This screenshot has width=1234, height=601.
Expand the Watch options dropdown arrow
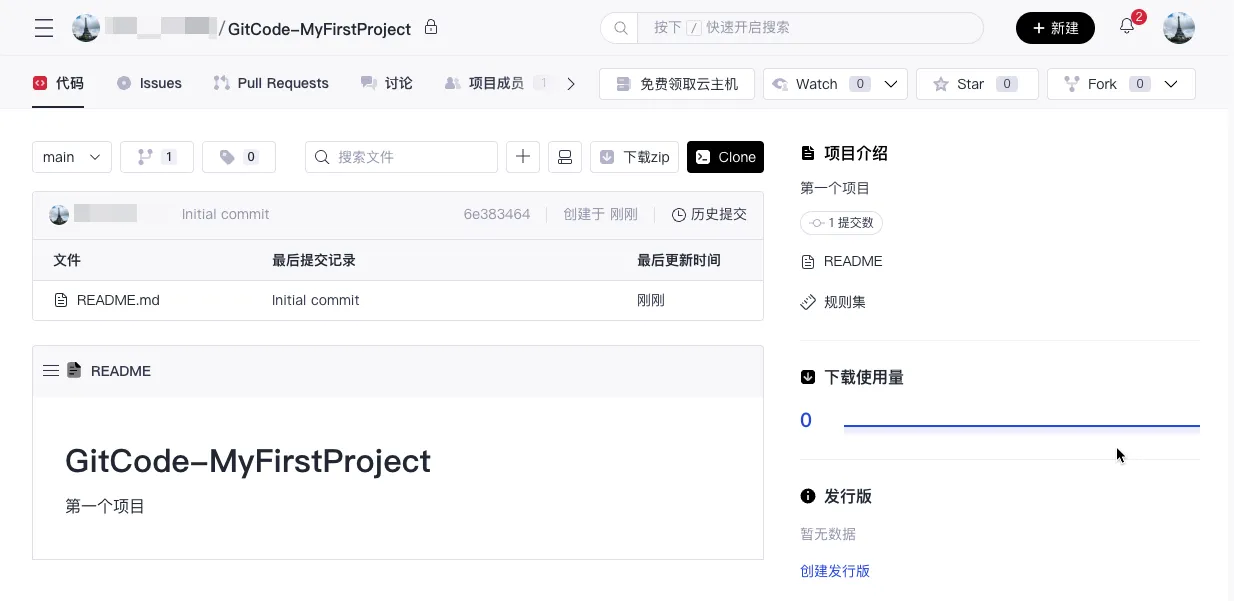[891, 84]
